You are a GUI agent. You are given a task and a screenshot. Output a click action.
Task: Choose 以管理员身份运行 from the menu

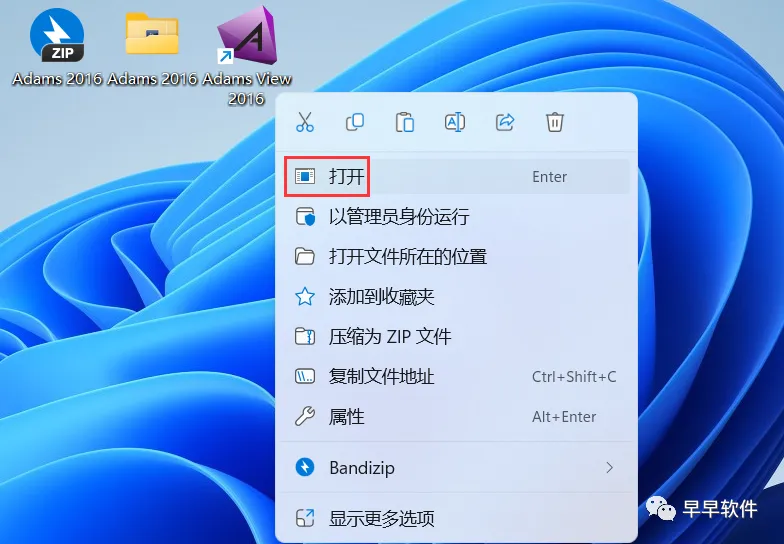click(456, 216)
